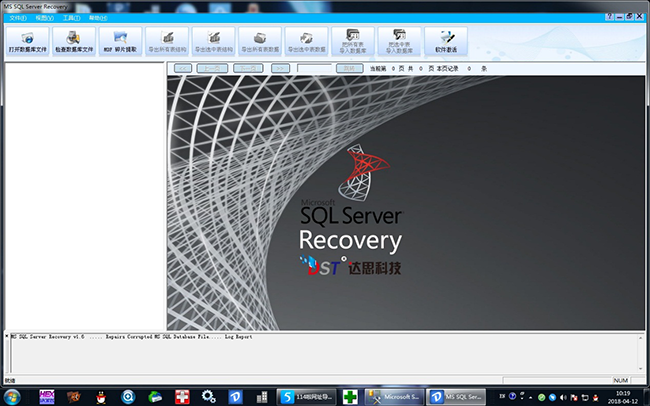This screenshot has width=650, height=406.
Task: Click 下一页 next page button
Action: (248, 68)
